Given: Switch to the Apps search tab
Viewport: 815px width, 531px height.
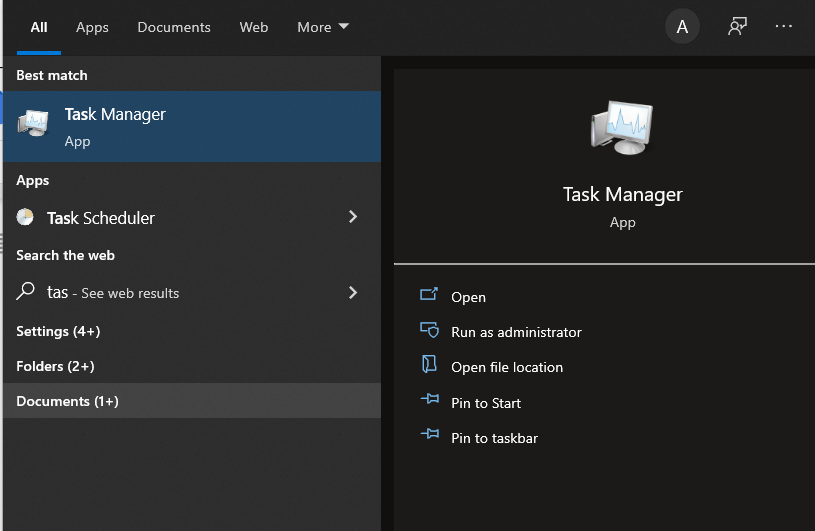Looking at the screenshot, I should click(92, 27).
